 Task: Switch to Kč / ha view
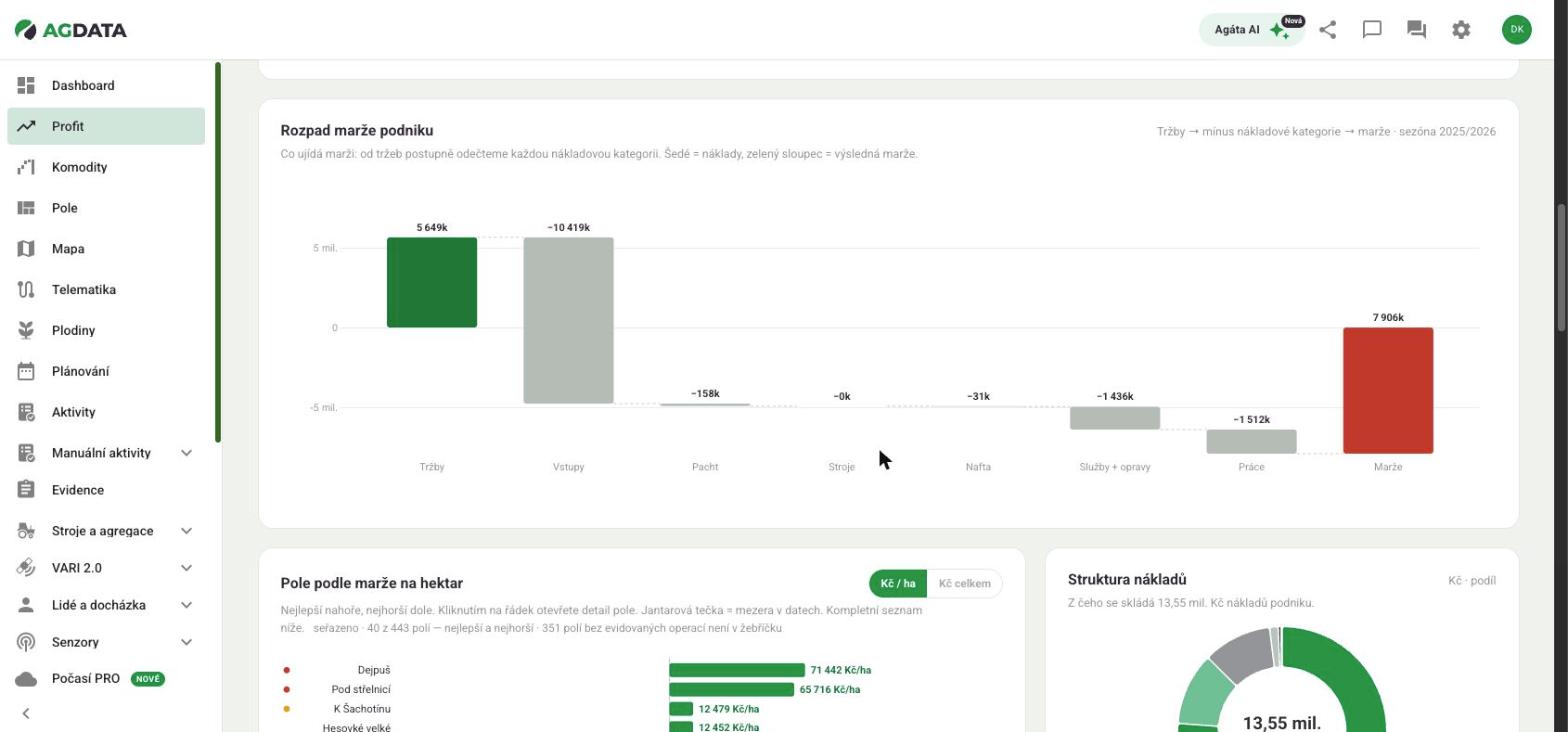(898, 584)
